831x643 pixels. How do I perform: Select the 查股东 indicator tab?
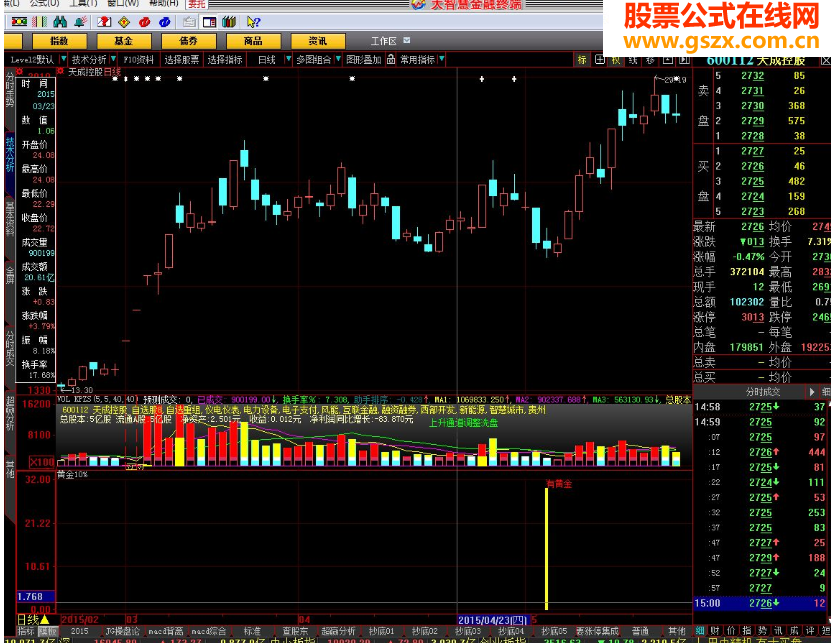295,631
